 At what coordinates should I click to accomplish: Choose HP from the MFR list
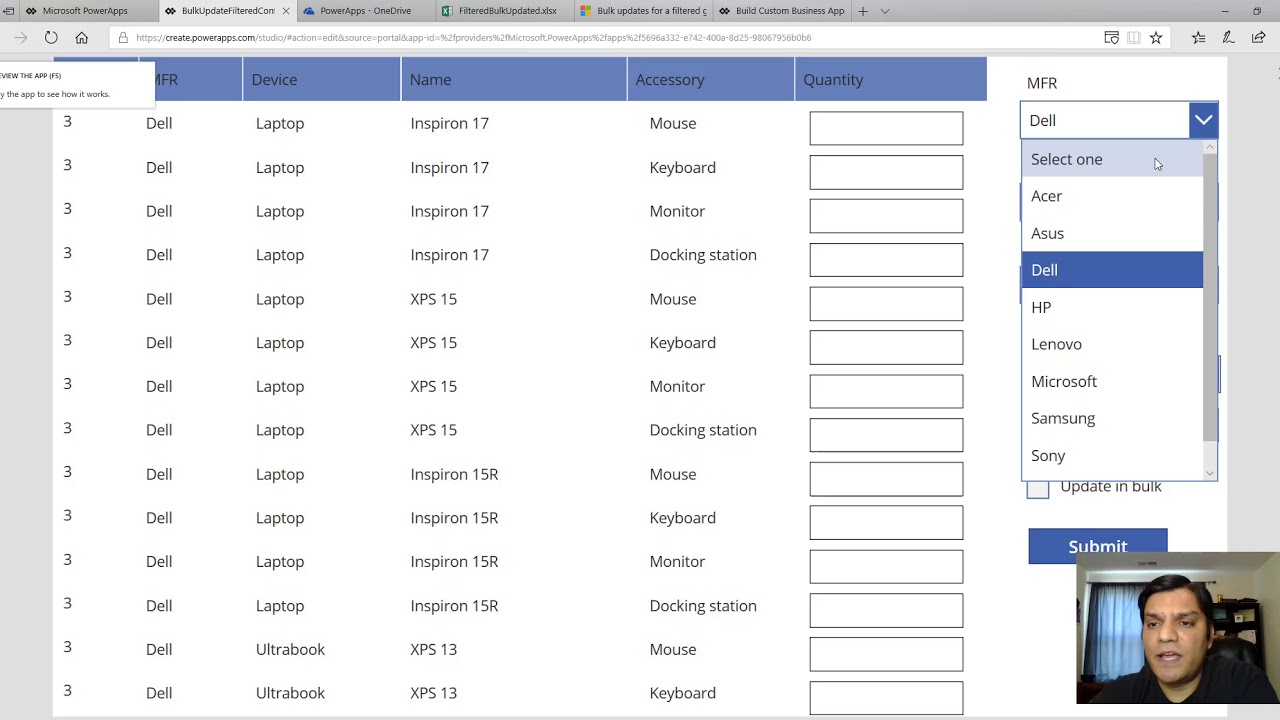[x=1112, y=307]
